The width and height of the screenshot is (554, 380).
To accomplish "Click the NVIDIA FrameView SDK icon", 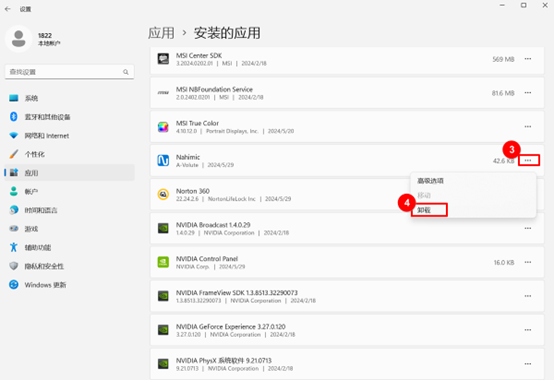I will click(x=163, y=296).
